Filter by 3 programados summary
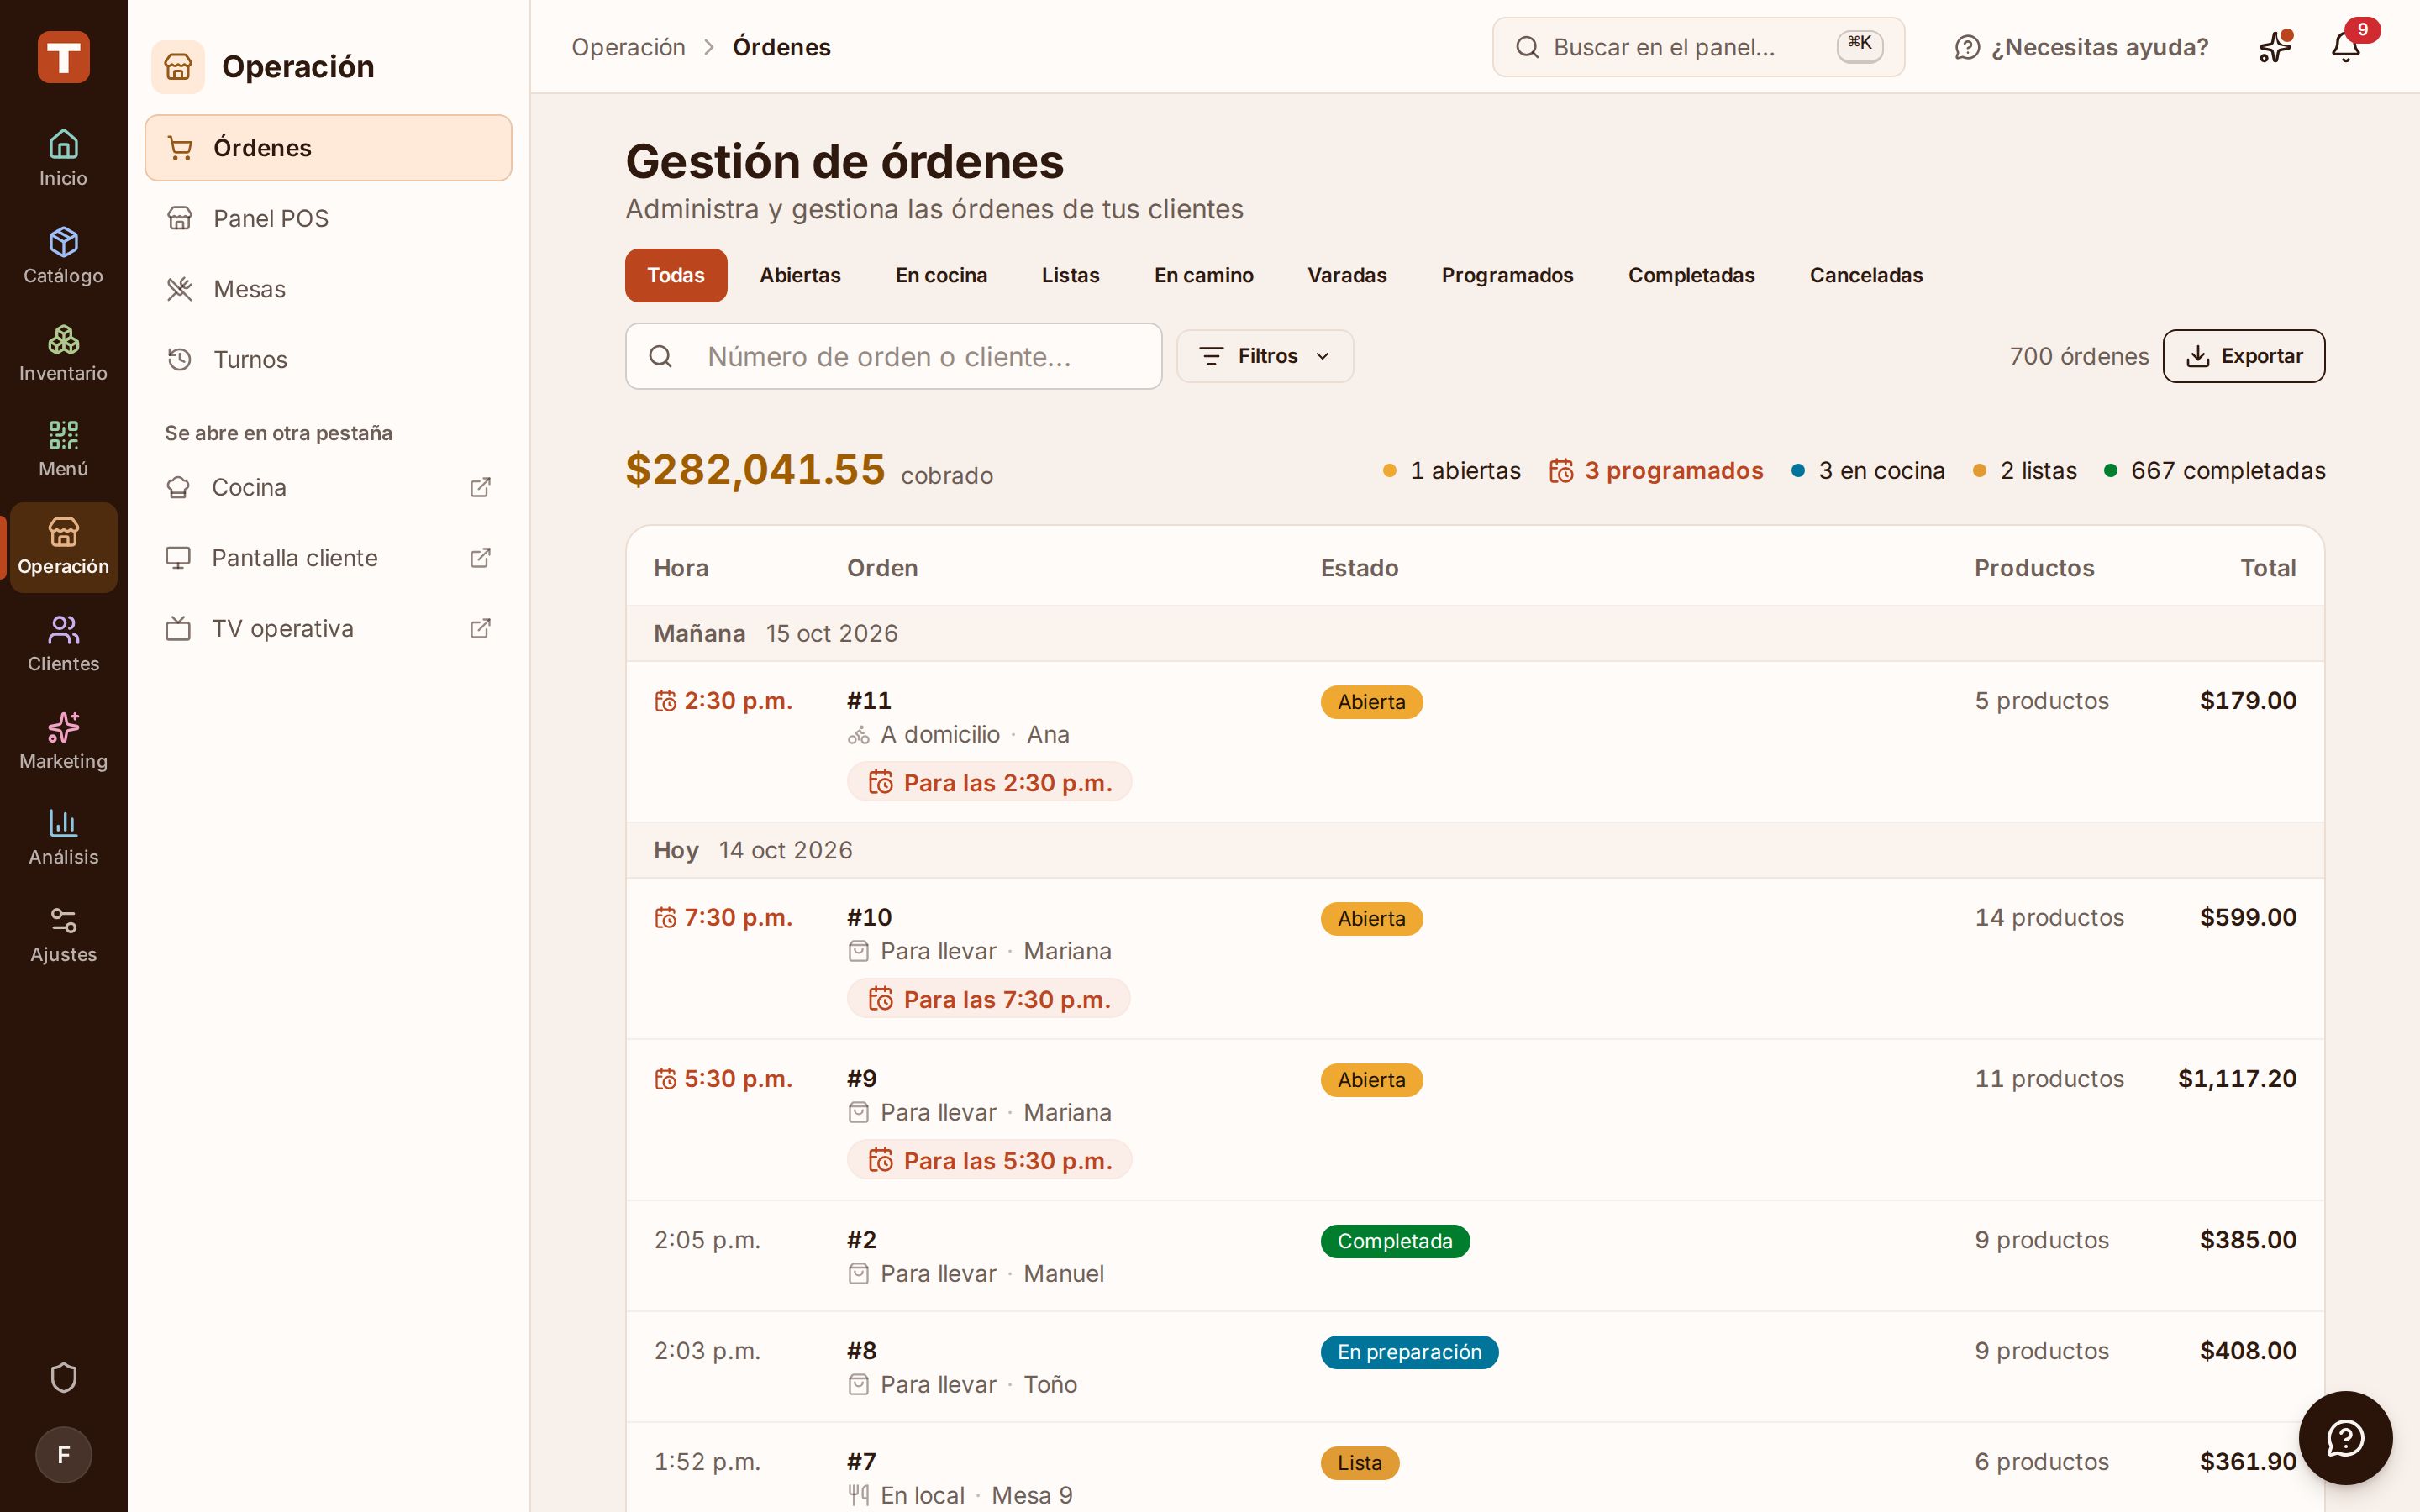 1656,470
